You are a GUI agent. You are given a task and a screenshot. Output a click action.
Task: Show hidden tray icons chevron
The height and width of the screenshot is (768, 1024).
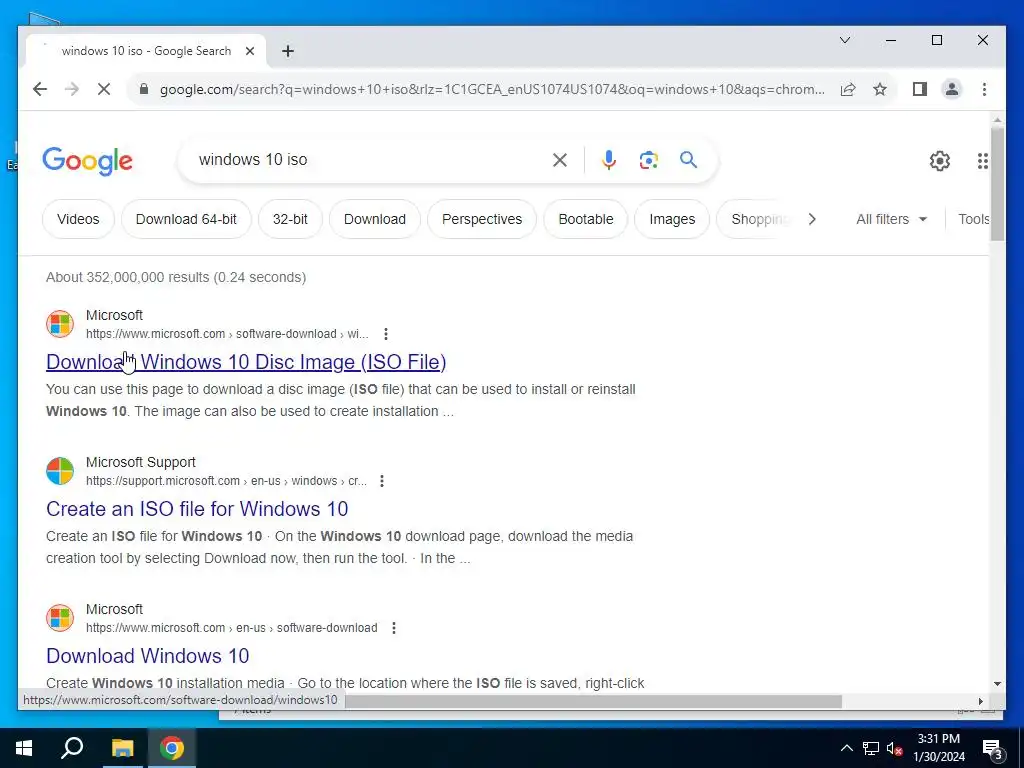846,748
